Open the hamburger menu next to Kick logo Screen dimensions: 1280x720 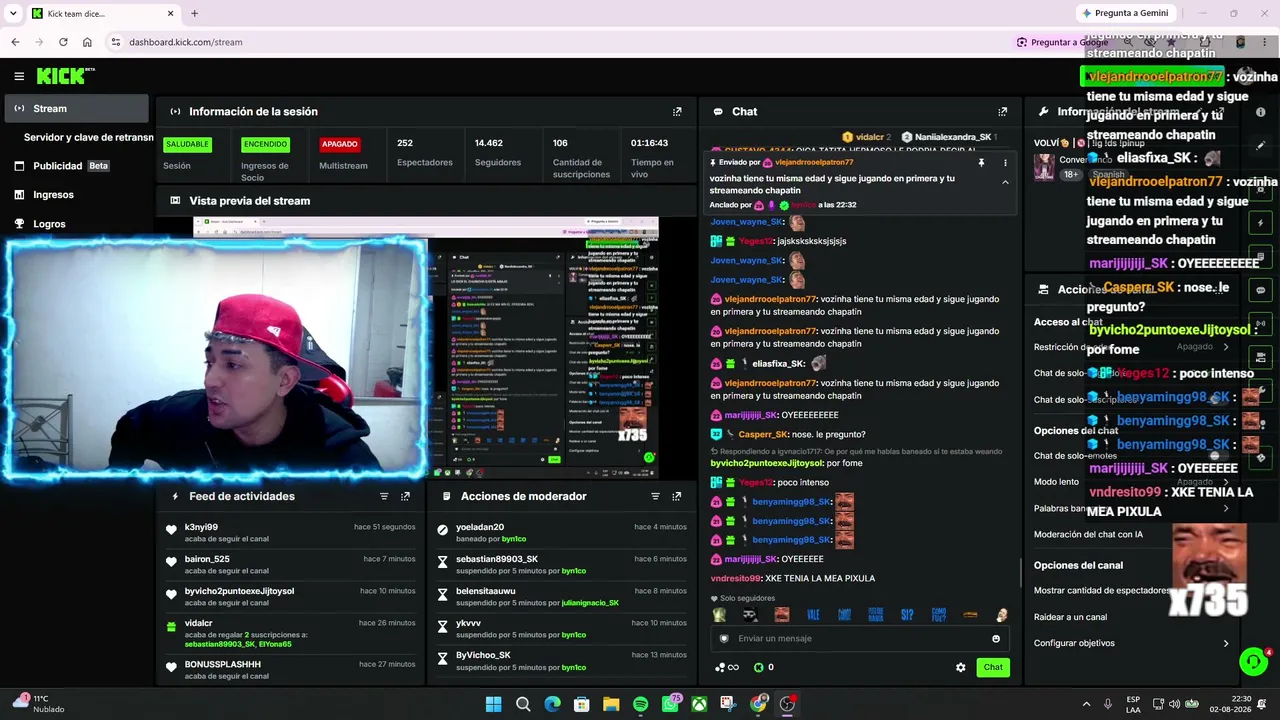point(19,76)
